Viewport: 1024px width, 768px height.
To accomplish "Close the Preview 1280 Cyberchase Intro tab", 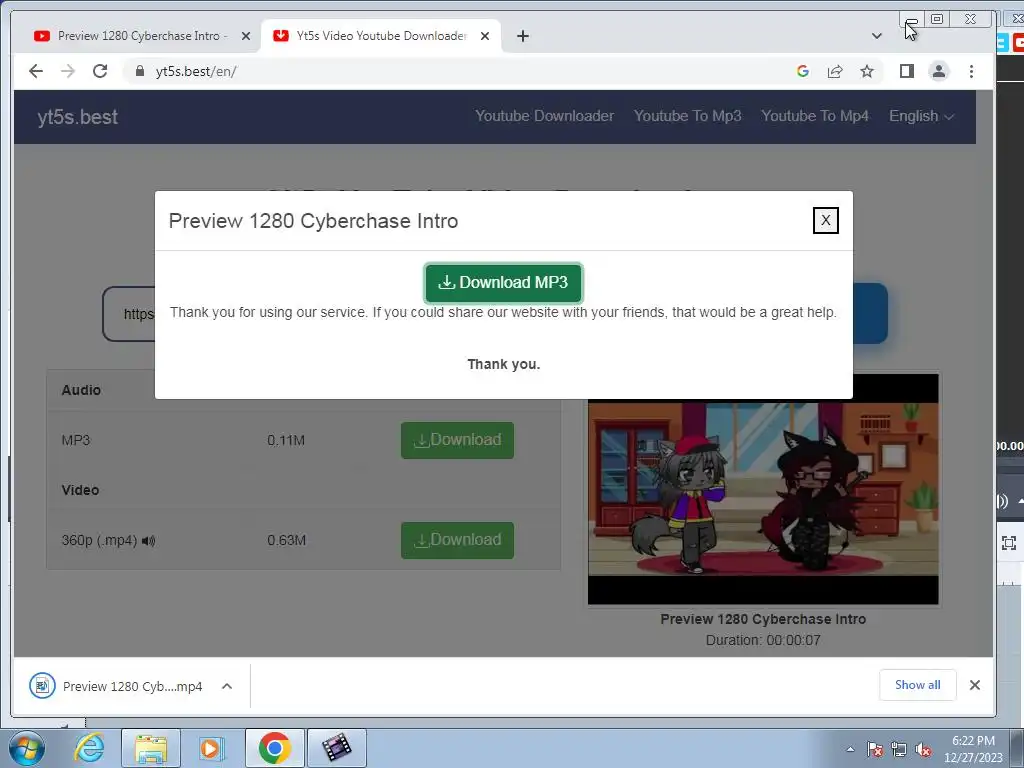I will [246, 36].
